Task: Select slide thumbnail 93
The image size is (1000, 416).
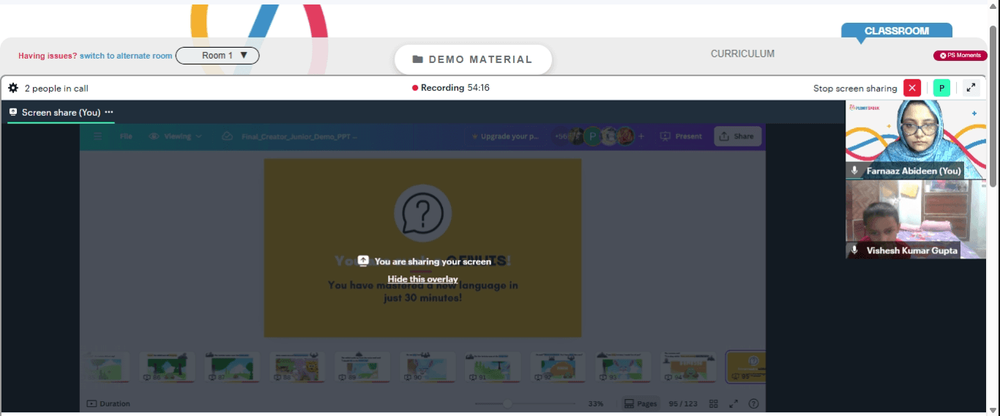Action: click(x=623, y=368)
